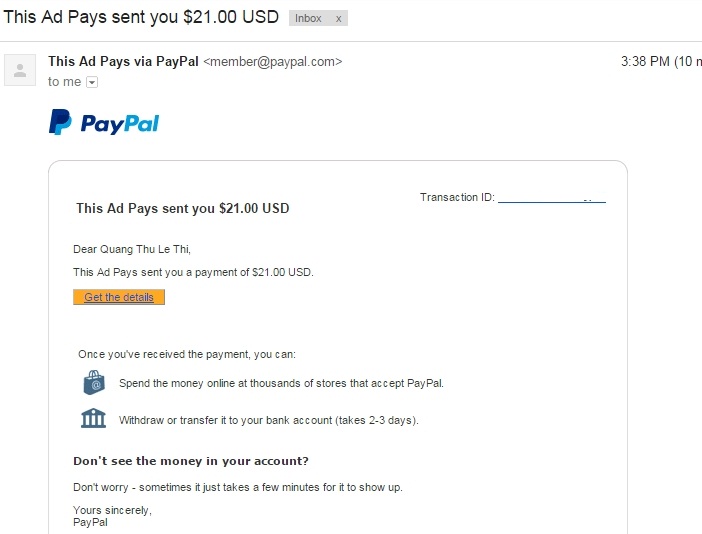Image resolution: width=702 pixels, height=534 pixels.
Task: Click the PayPal logo
Action: pos(104,123)
